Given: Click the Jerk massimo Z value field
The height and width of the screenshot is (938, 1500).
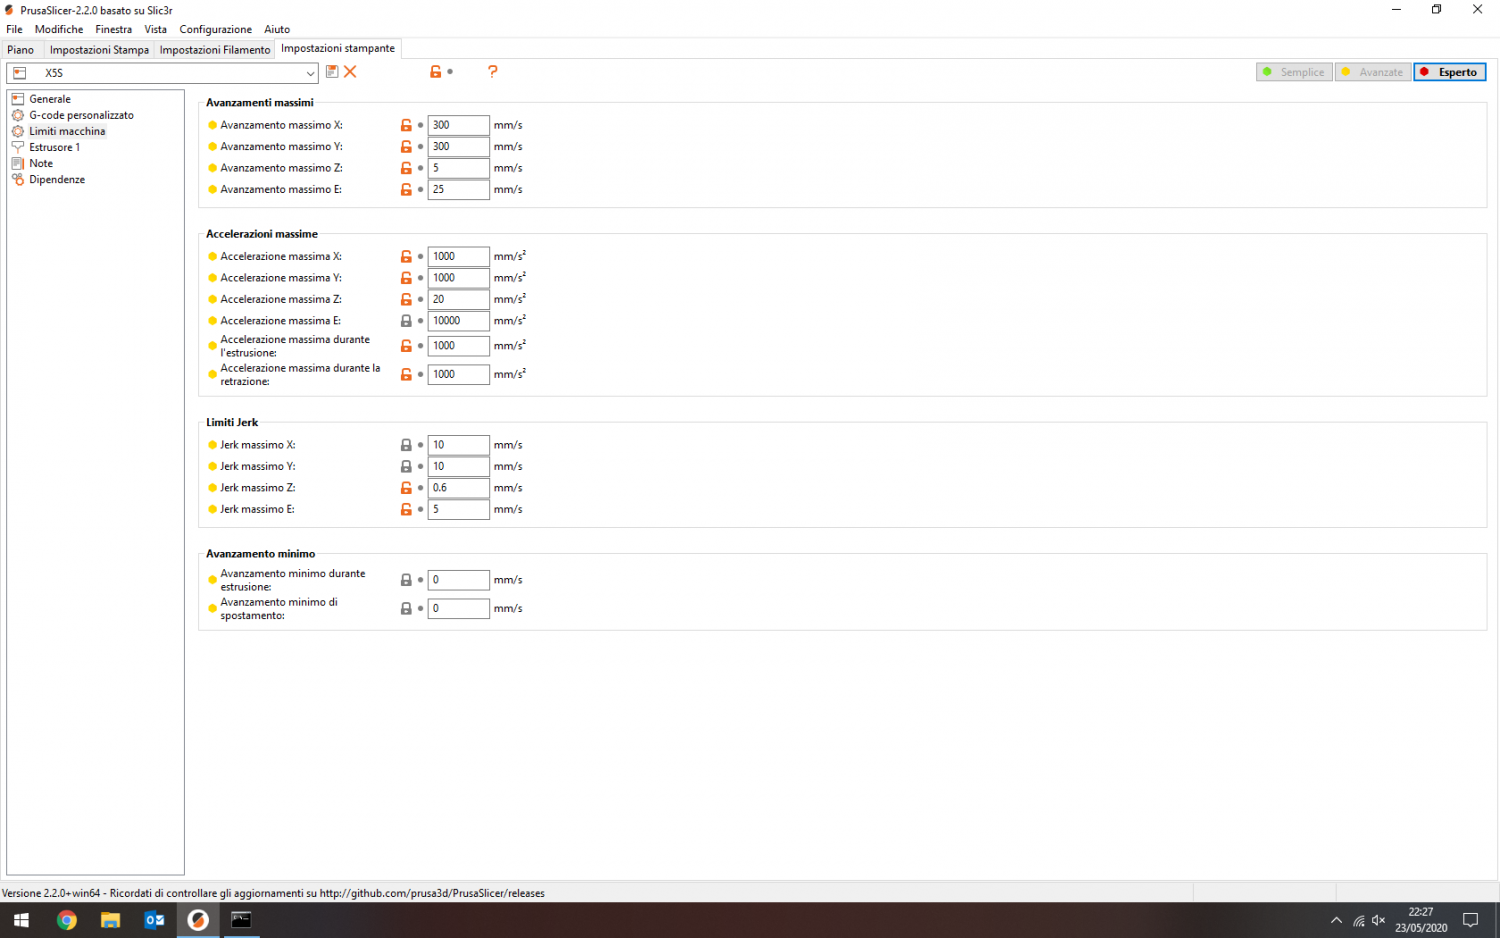Looking at the screenshot, I should [x=459, y=488].
